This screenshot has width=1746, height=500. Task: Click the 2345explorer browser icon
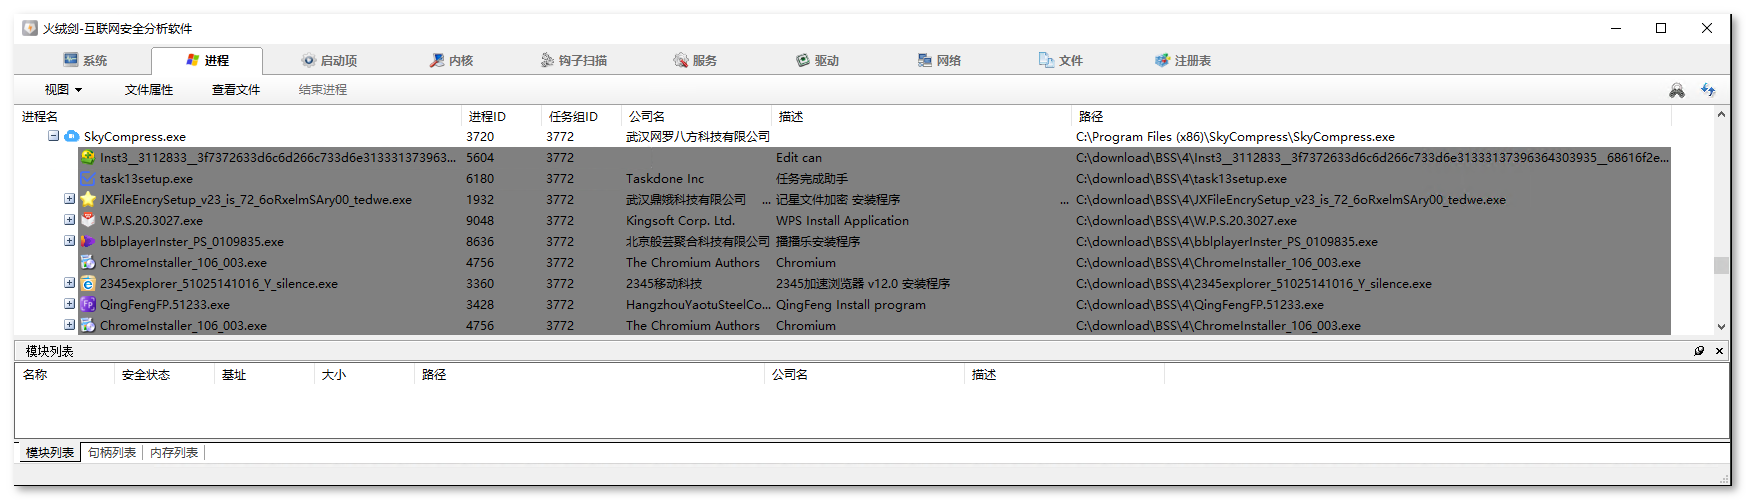pyautogui.click(x=88, y=283)
